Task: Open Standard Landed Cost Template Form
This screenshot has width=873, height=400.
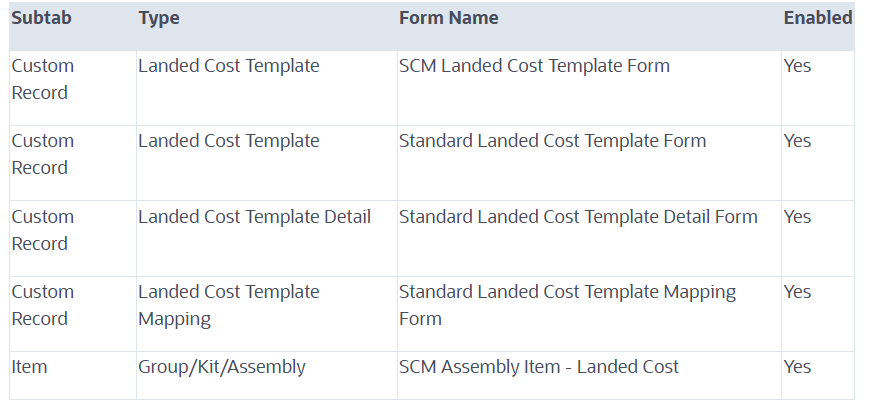Action: tap(552, 141)
